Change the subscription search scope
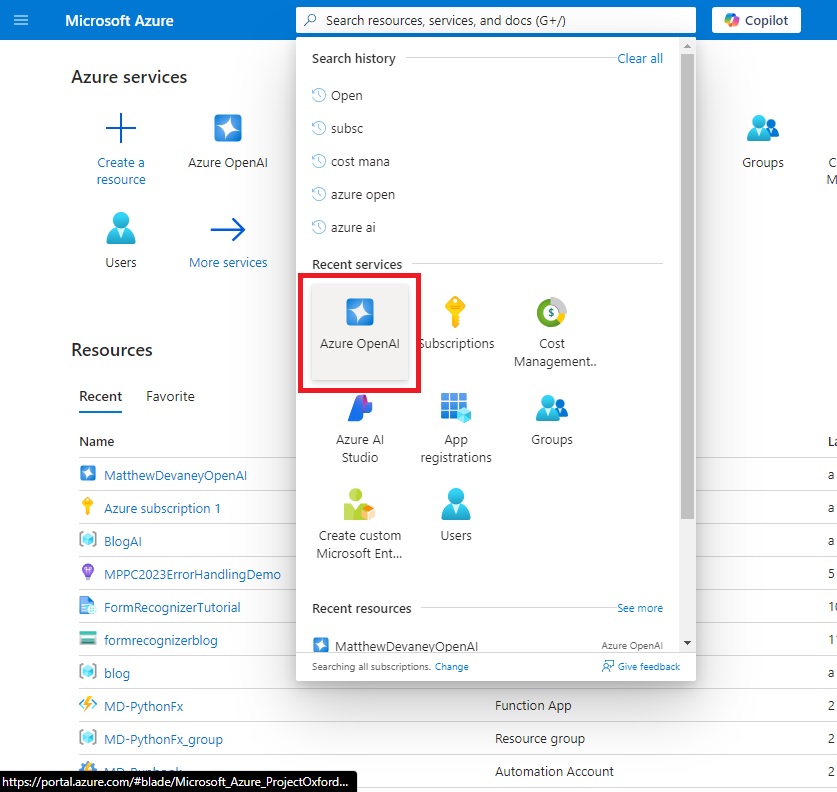The height and width of the screenshot is (792, 837). point(452,666)
